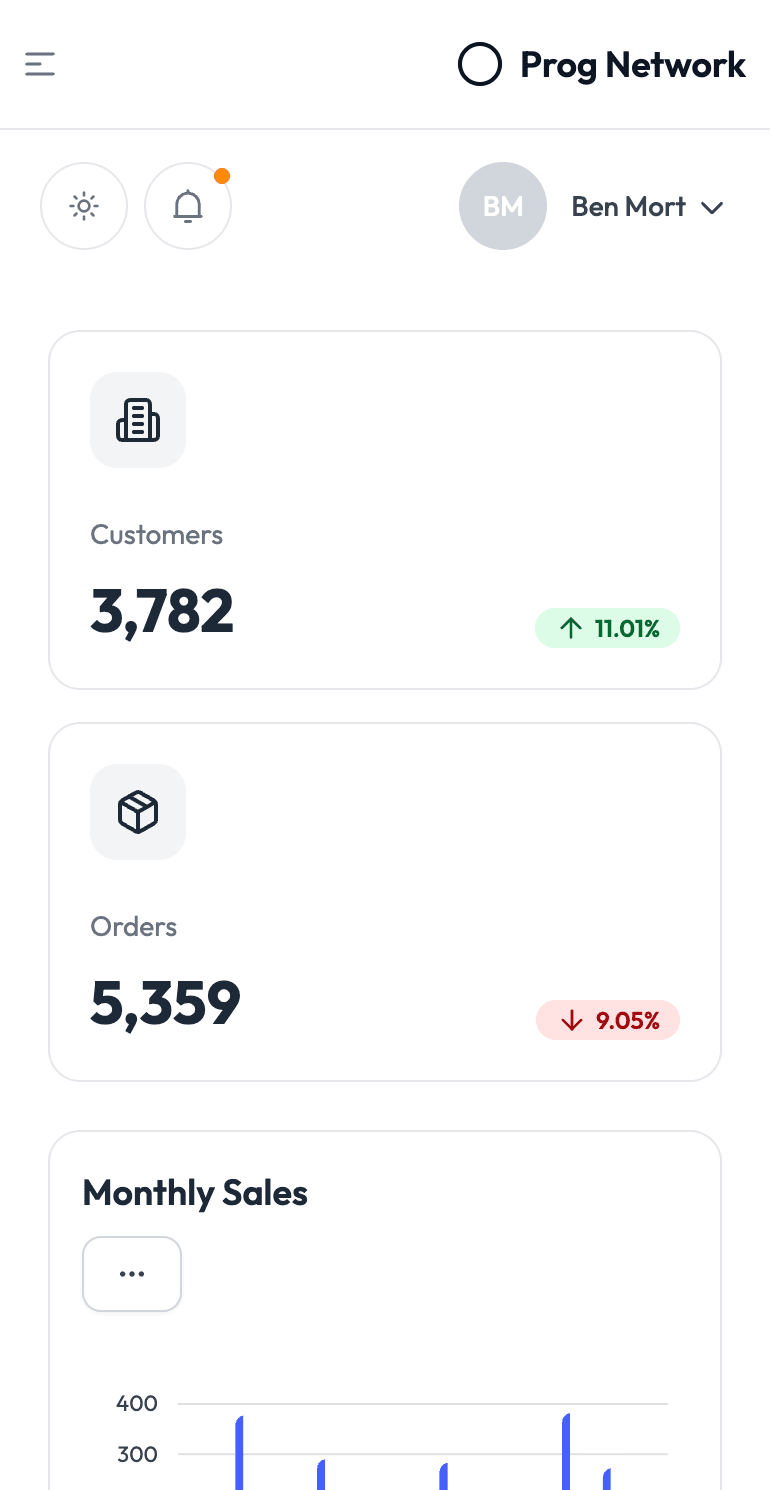Click the green up arrow icon
Image resolution: width=770 pixels, height=1490 pixels.
[571, 628]
